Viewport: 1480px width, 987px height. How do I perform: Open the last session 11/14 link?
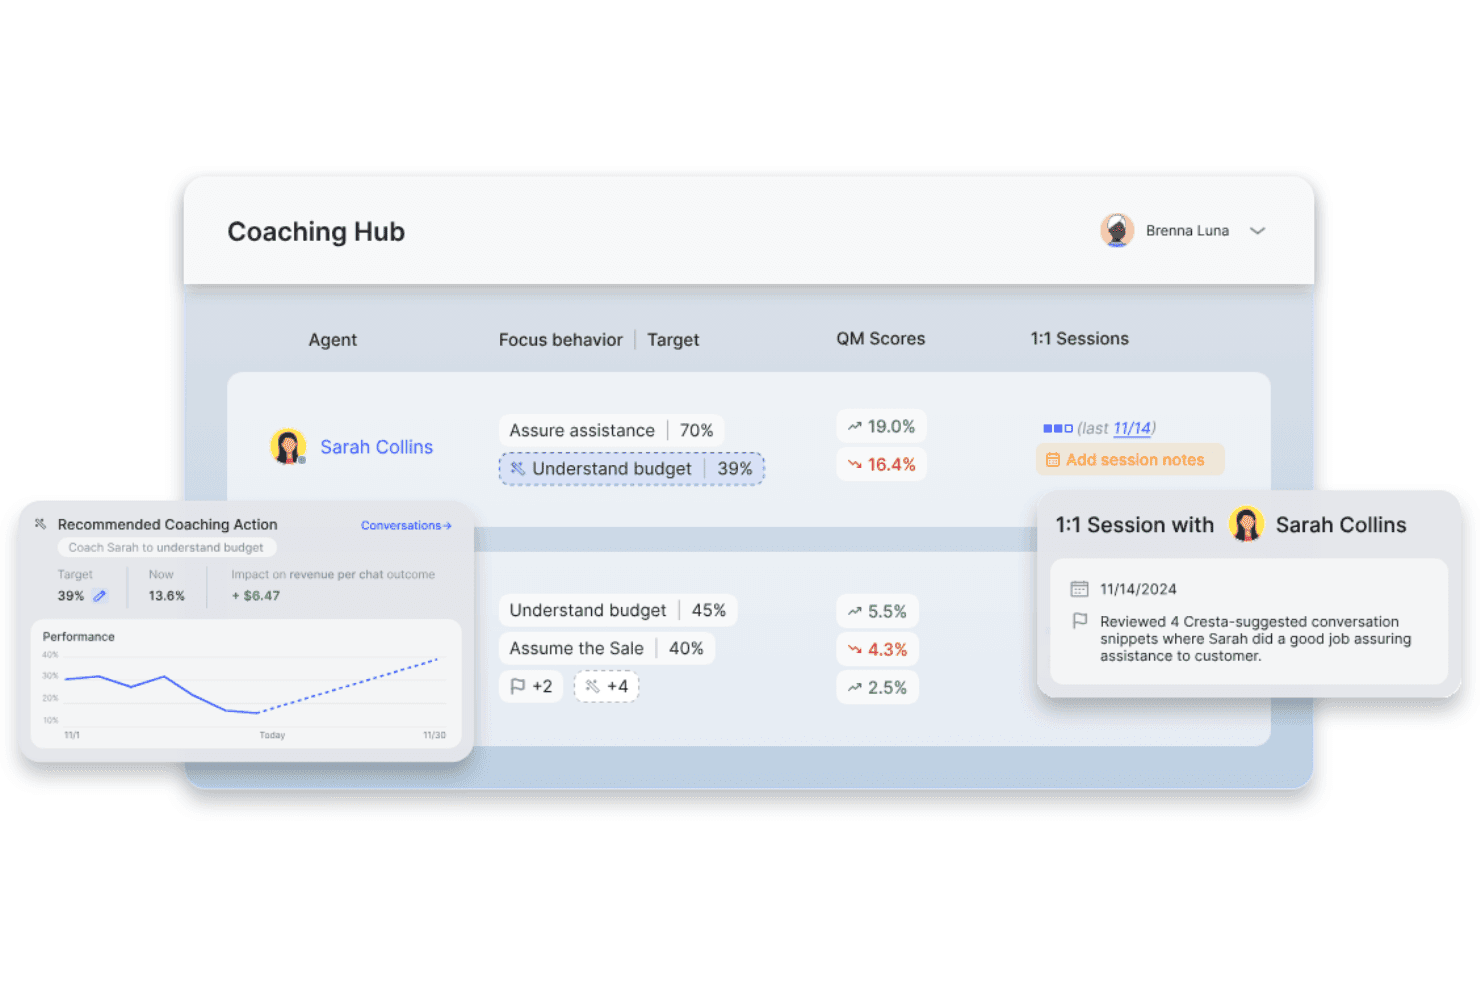1132,428
